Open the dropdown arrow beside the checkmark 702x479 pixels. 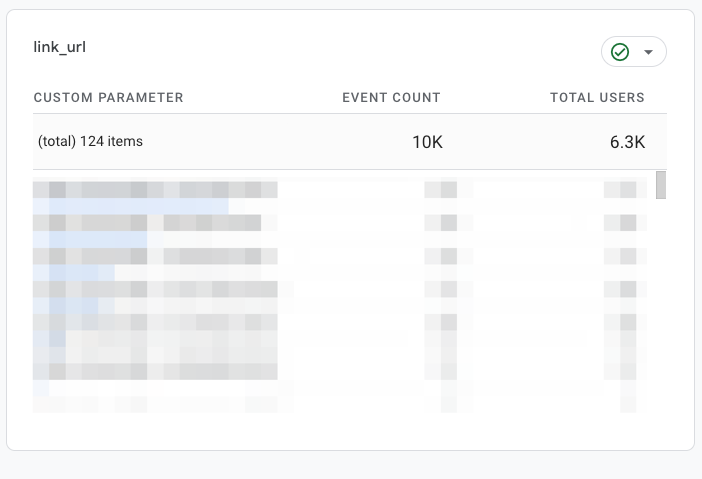(648, 52)
